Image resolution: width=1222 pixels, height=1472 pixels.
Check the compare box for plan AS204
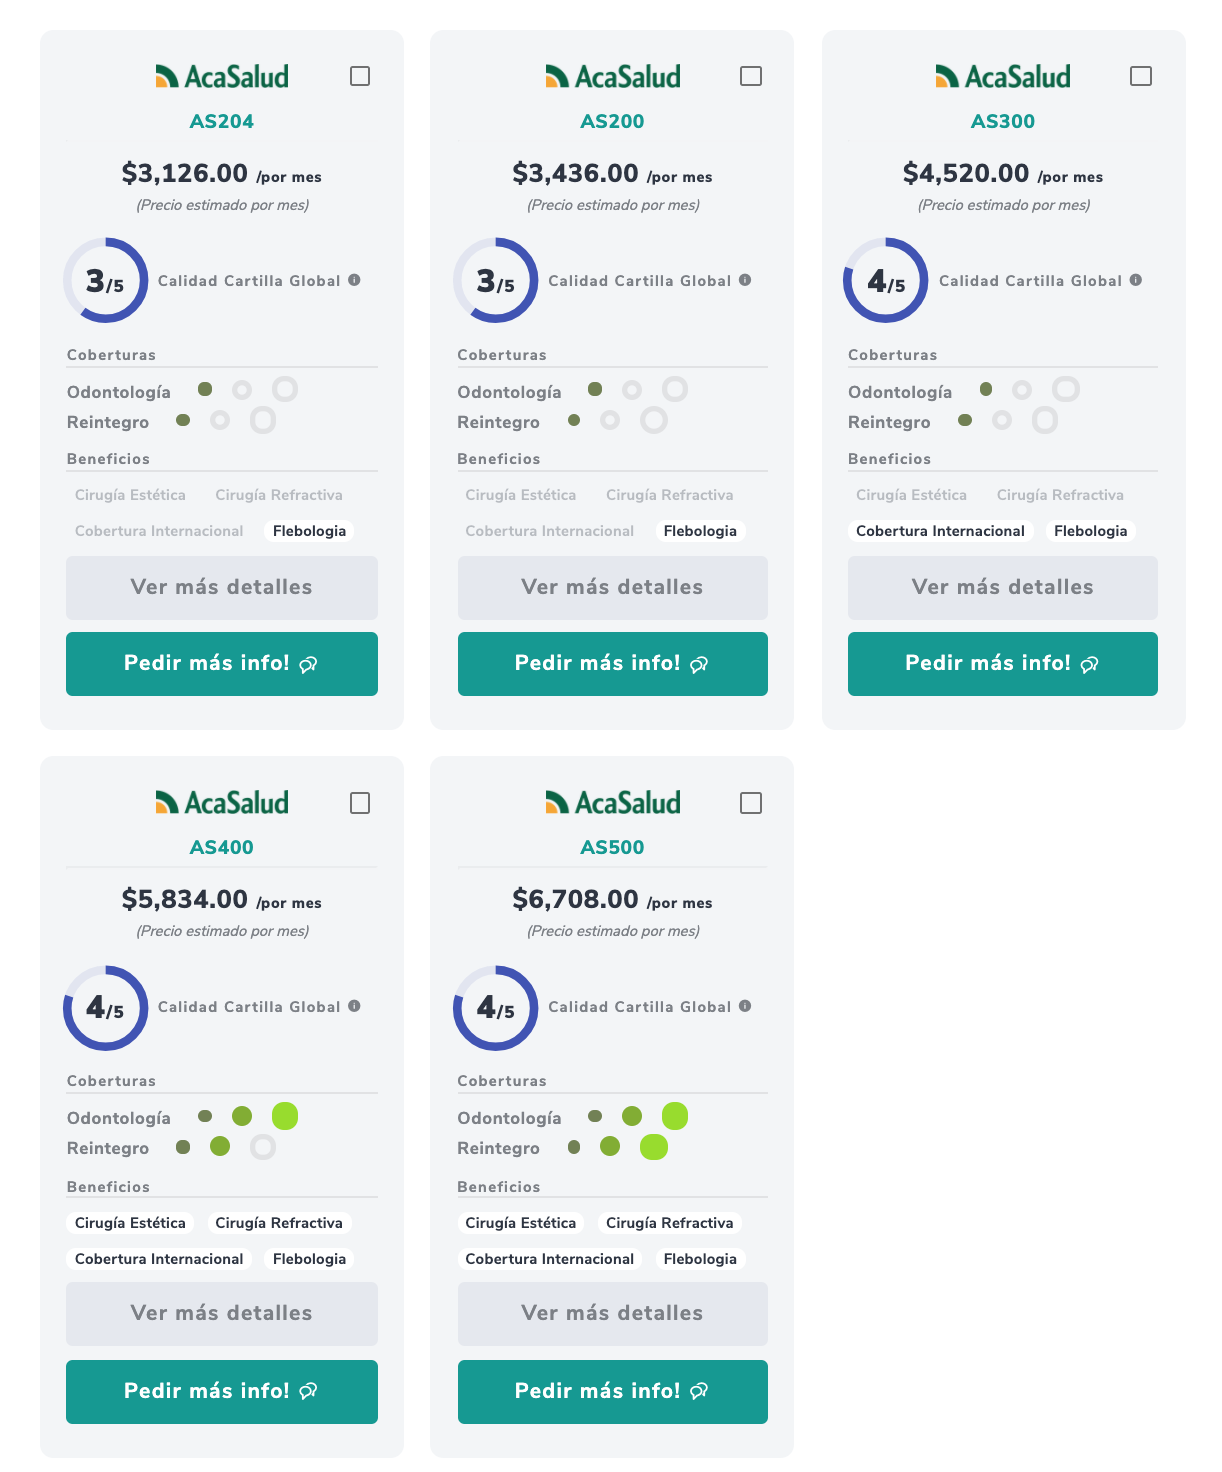360,76
